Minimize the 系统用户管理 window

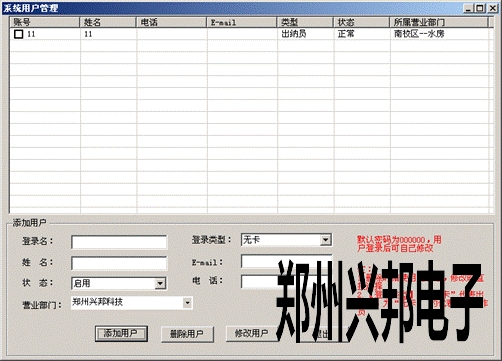pos(469,8)
